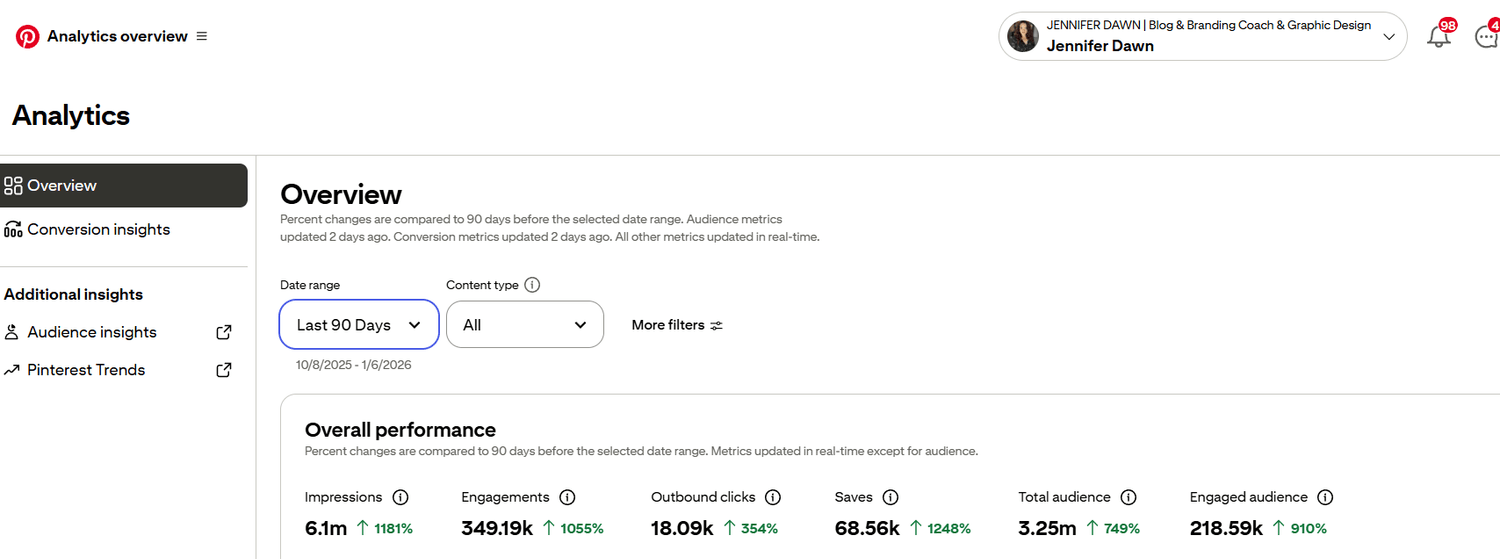Viewport: 1500px width, 559px height.
Task: Expand the Jennifer Dawn account switcher
Action: tap(1388, 37)
